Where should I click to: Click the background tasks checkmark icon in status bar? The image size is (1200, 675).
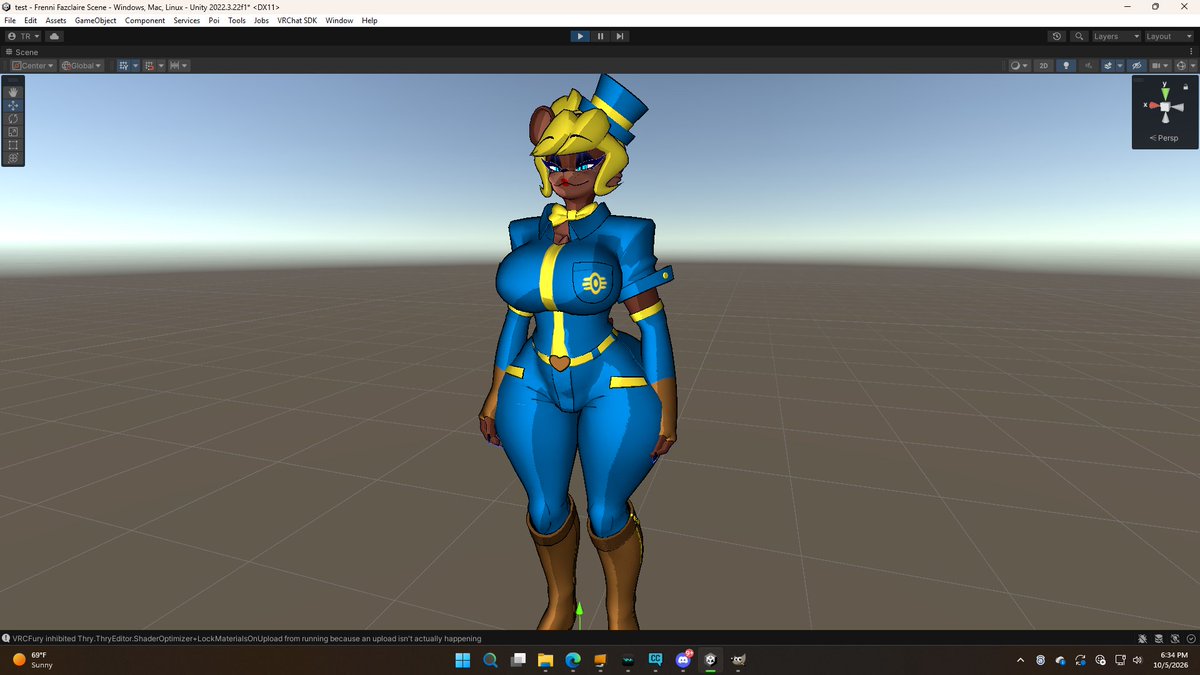(x=1191, y=638)
